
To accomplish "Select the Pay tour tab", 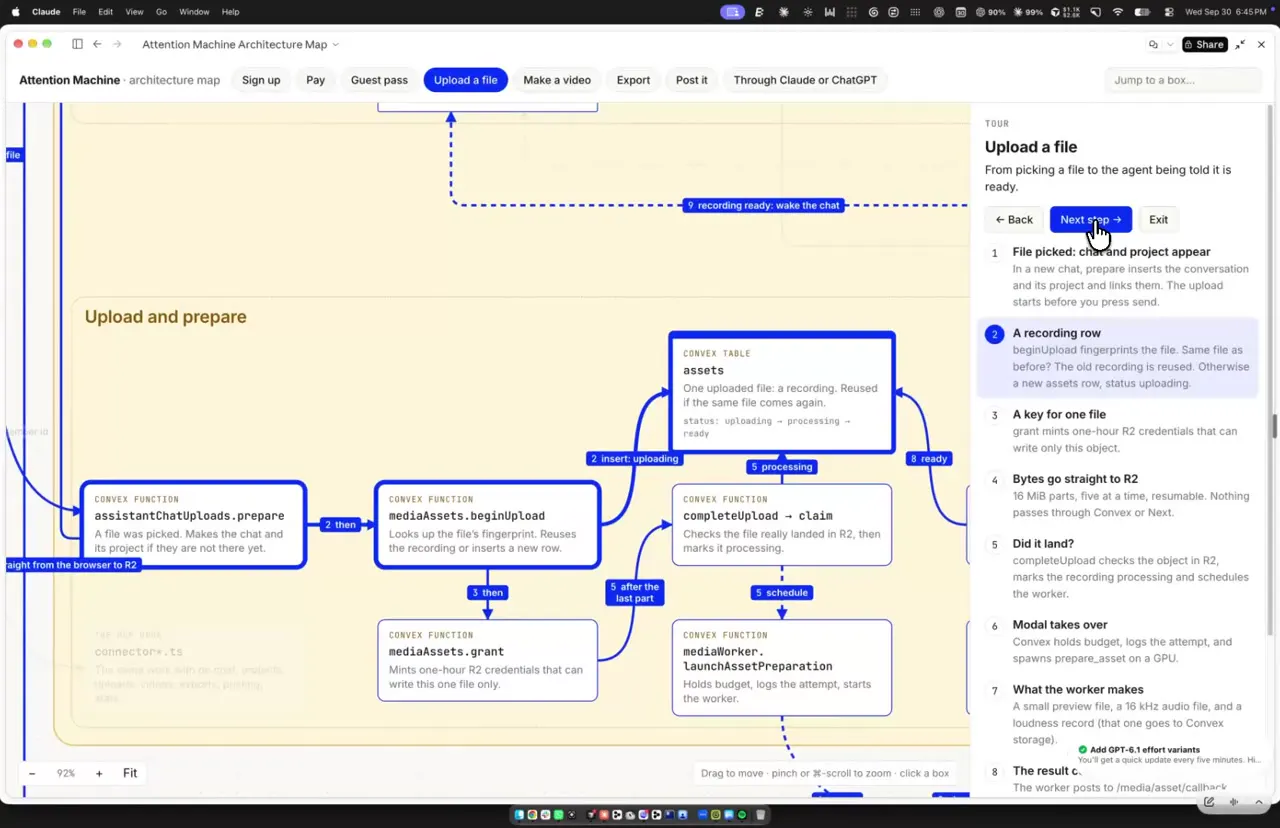I will tap(316, 80).
